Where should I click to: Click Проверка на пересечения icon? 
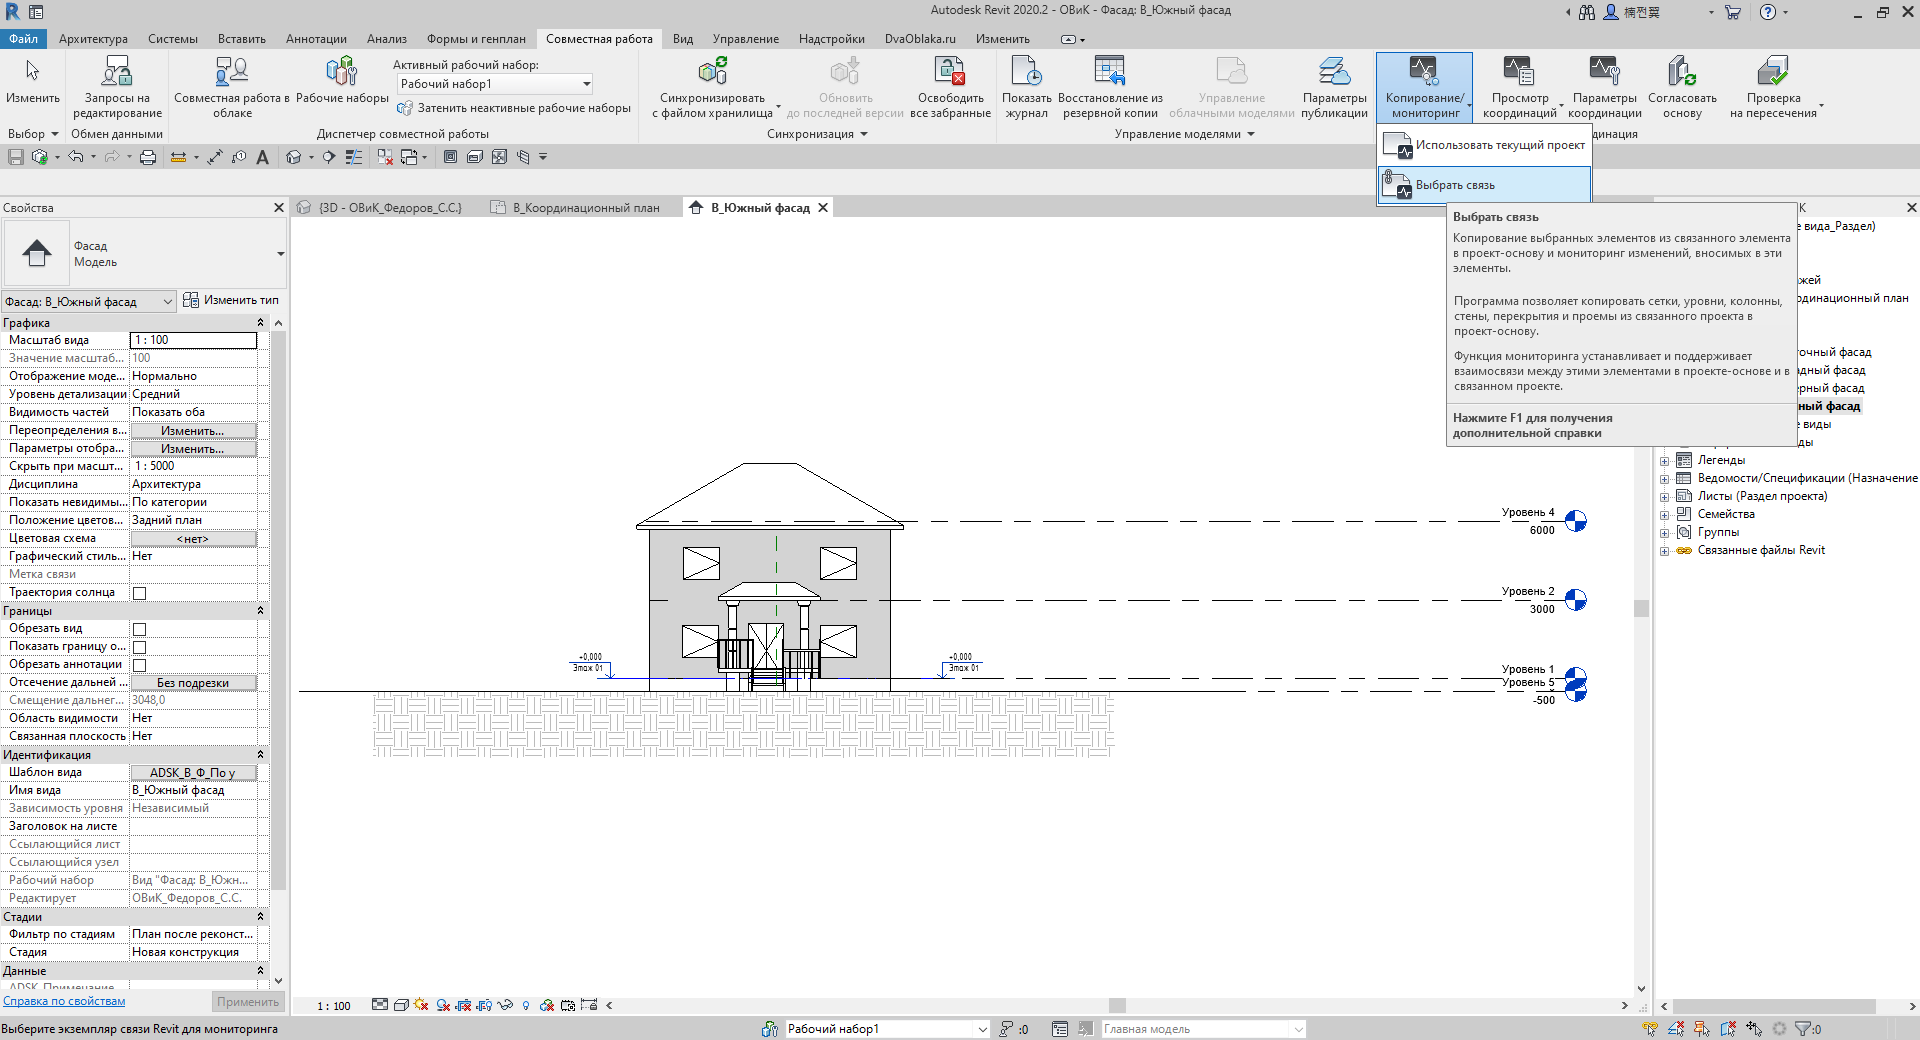point(1773,71)
